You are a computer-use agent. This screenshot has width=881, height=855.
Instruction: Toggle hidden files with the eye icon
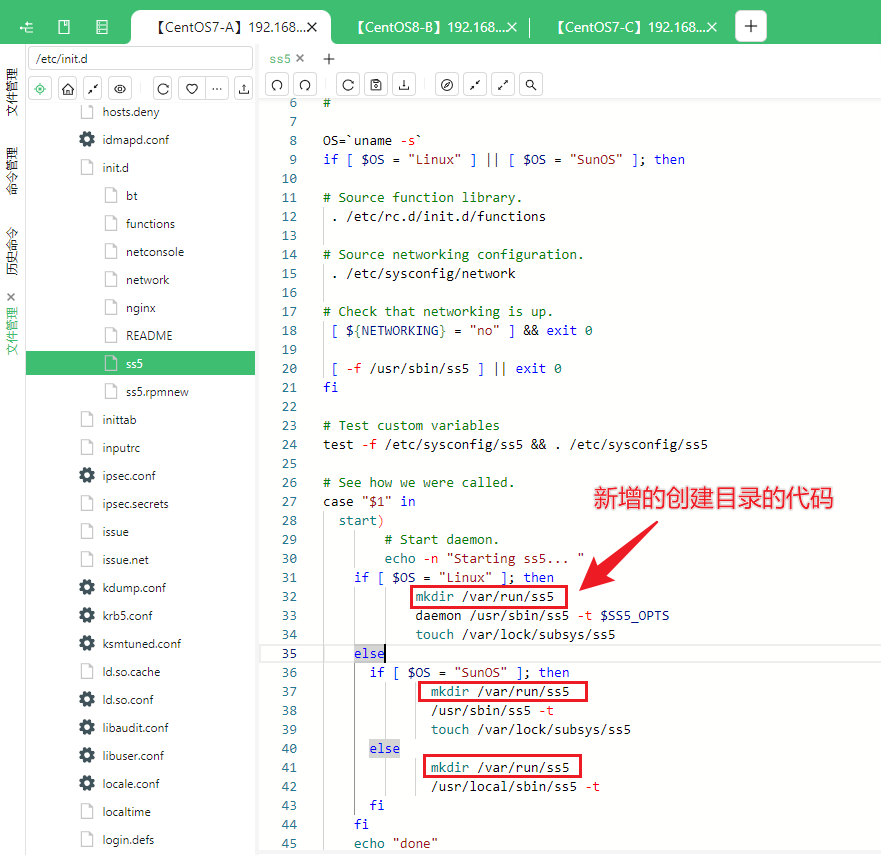pos(120,89)
